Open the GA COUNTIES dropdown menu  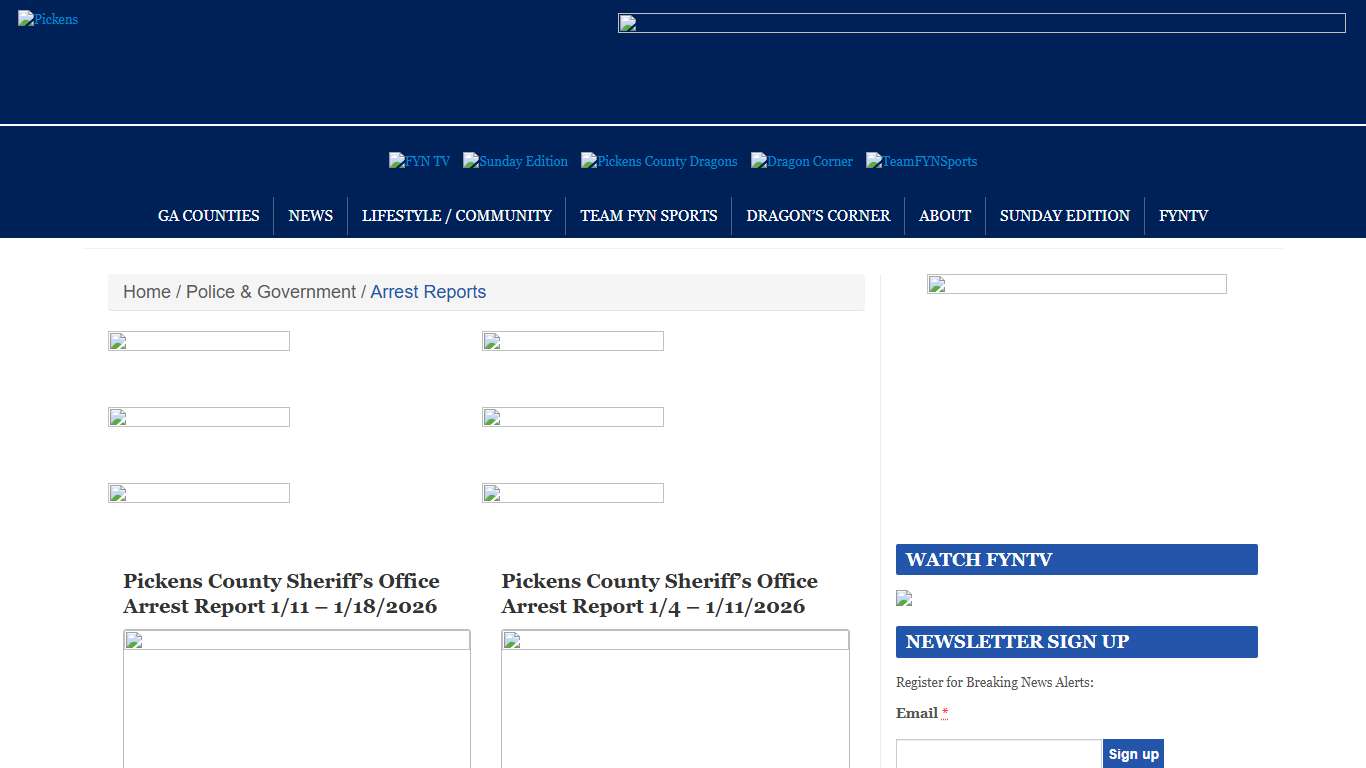208,216
